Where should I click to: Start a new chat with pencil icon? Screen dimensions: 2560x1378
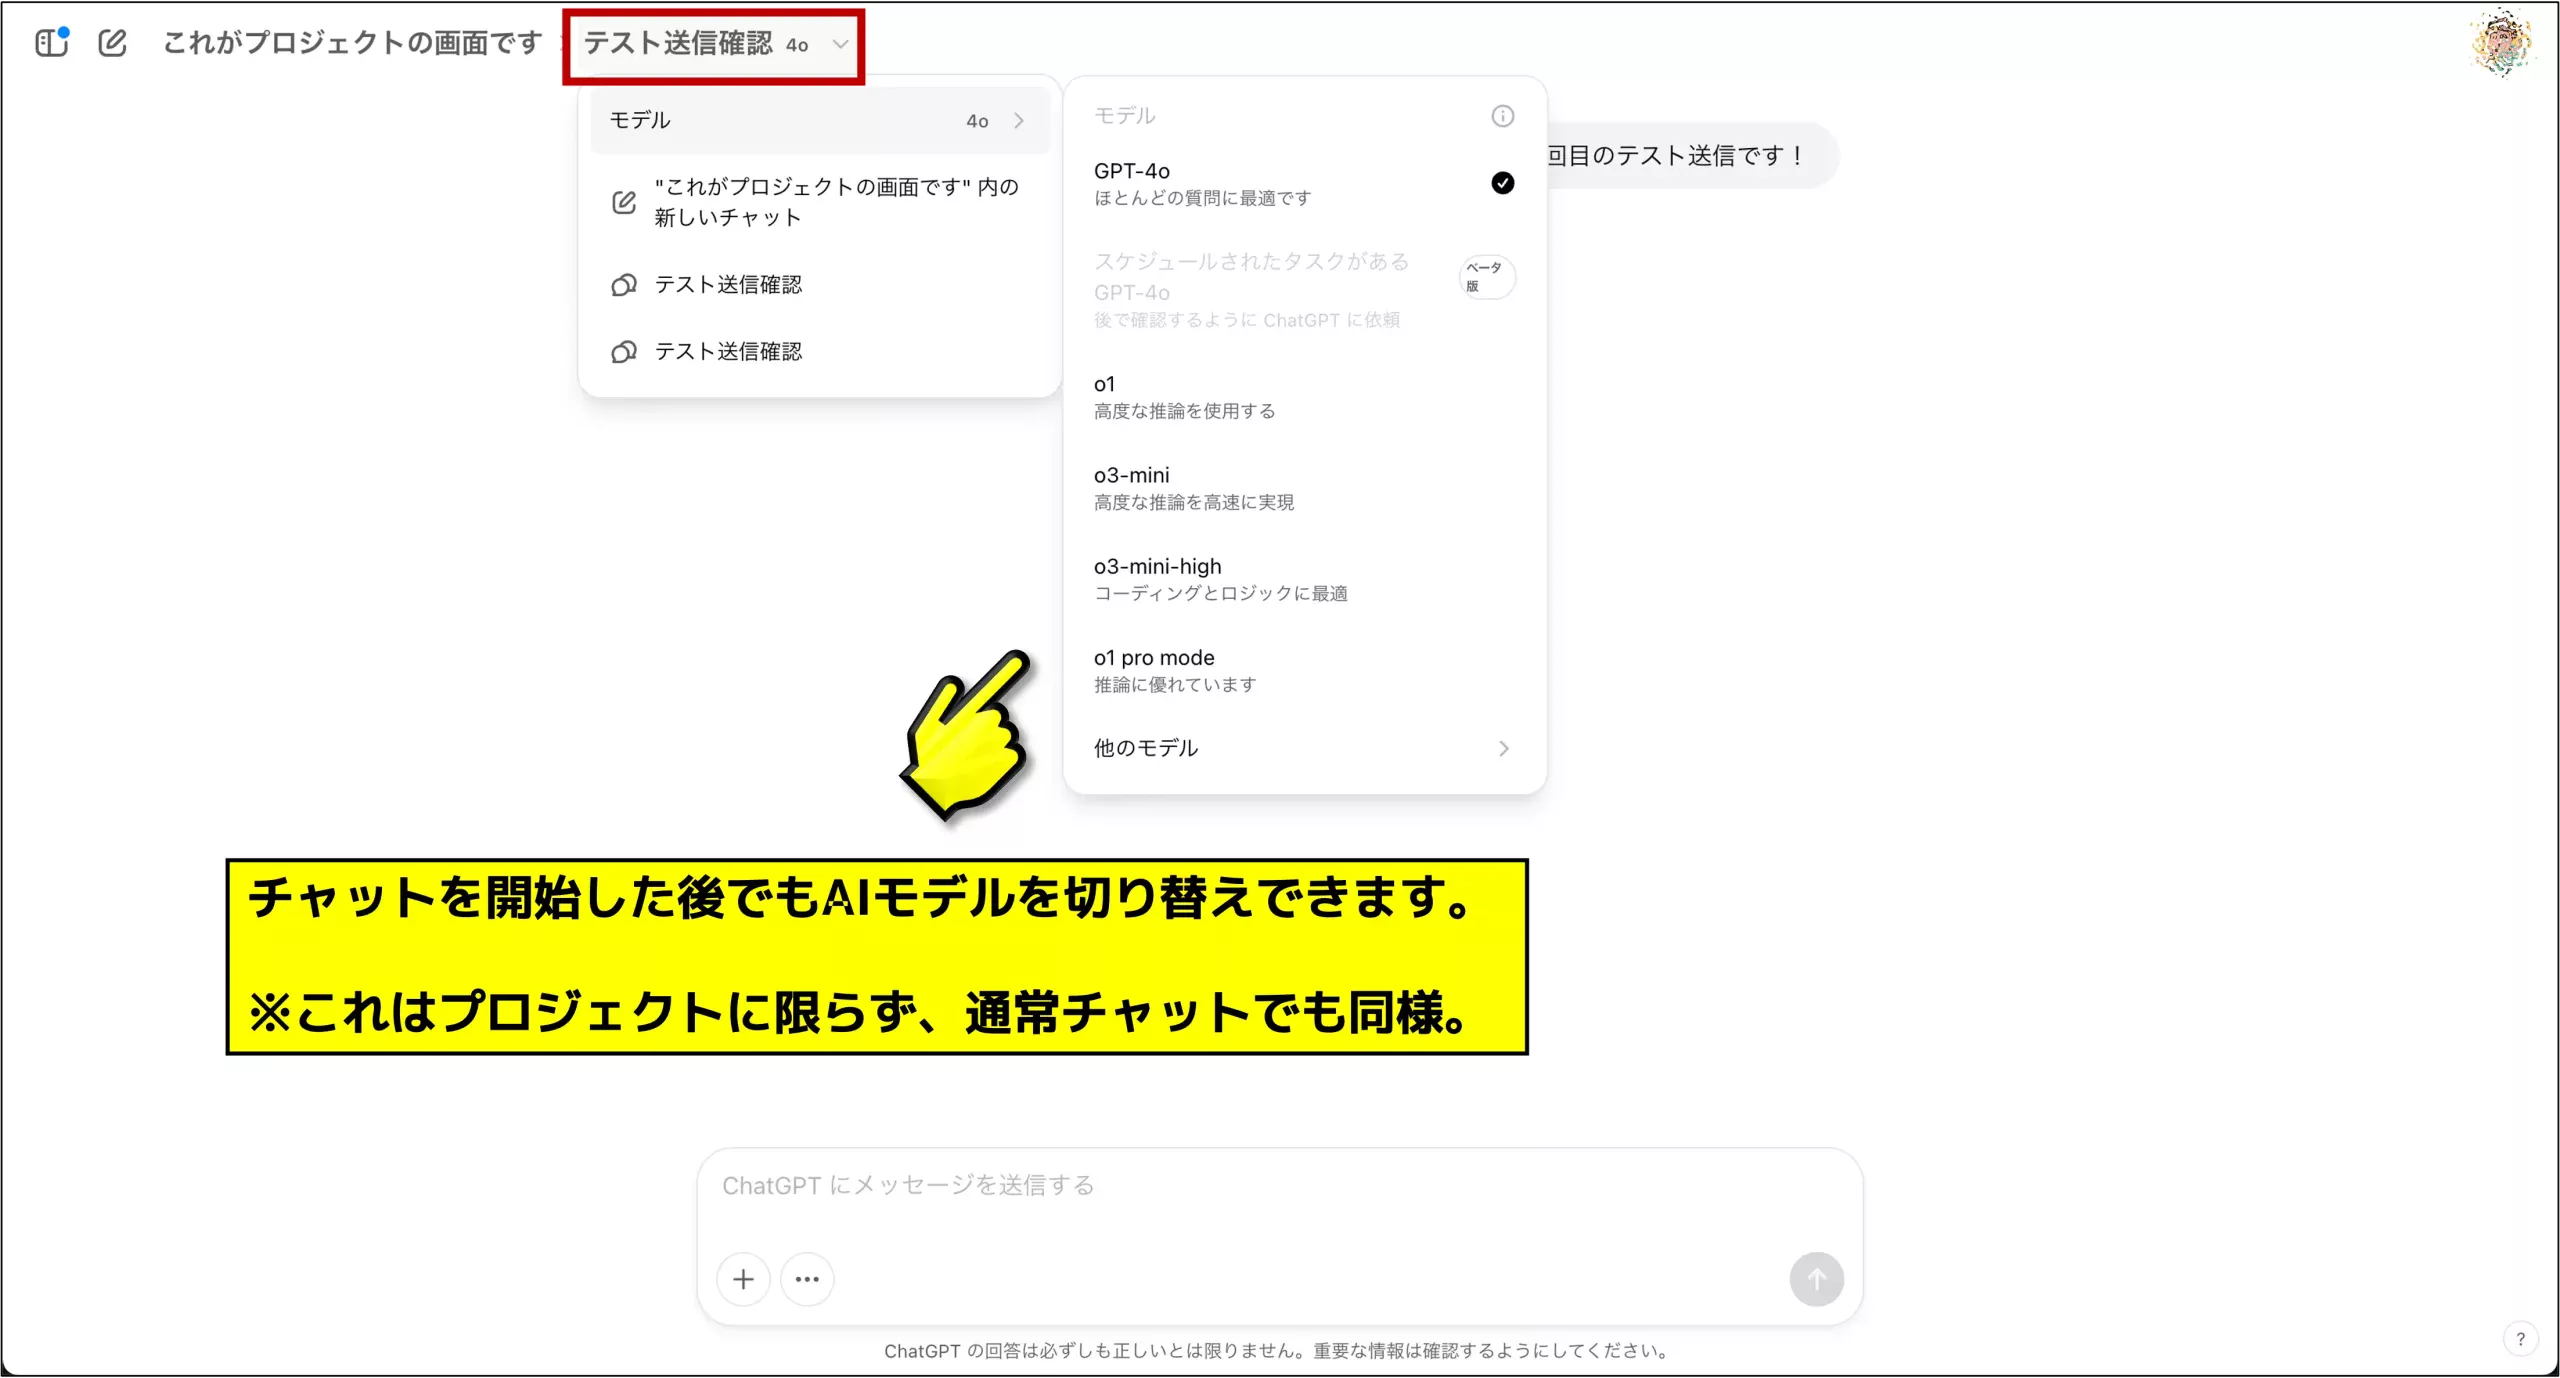112,42
